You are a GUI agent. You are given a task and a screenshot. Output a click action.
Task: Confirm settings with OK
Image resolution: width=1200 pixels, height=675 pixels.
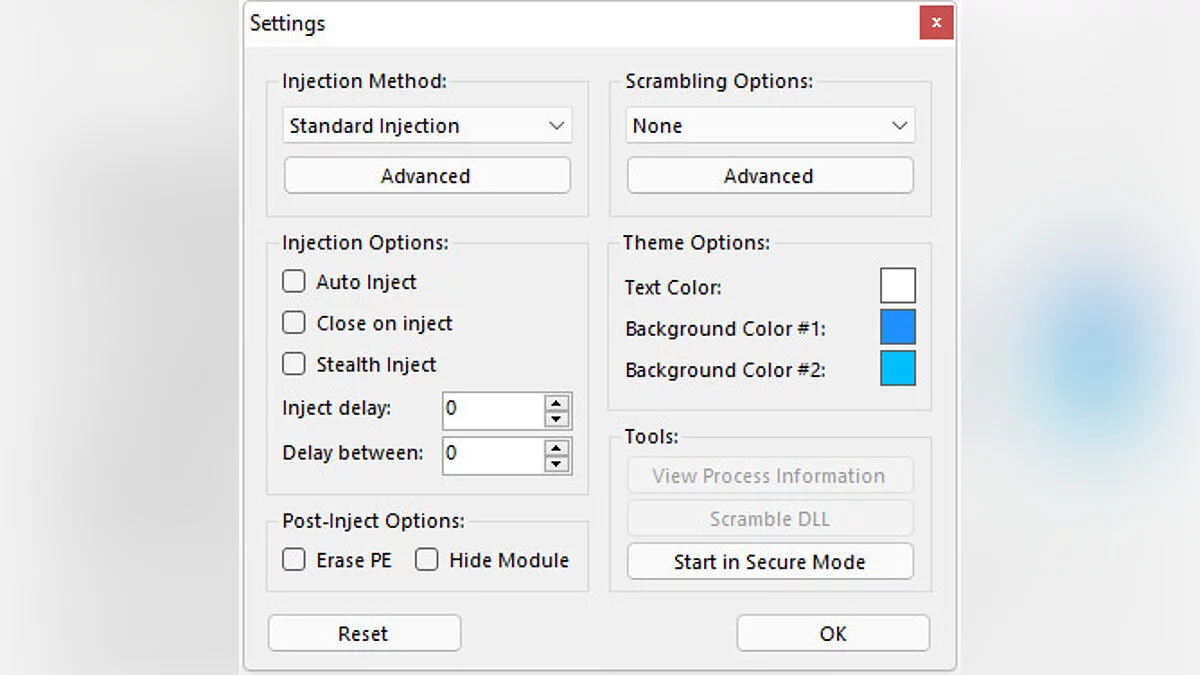[x=833, y=633]
